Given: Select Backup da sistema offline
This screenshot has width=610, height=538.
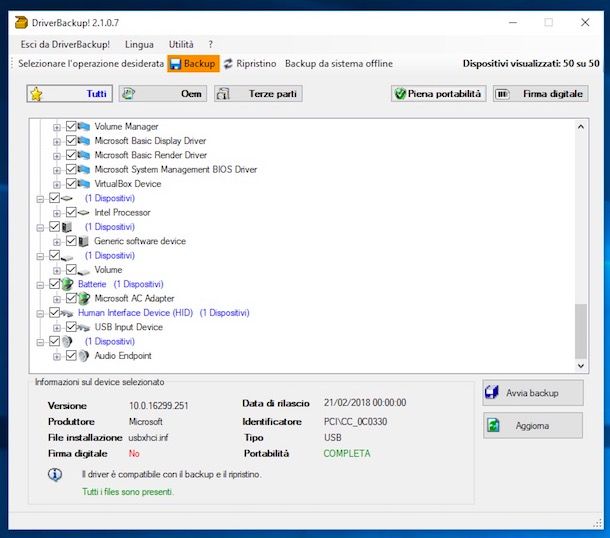Looking at the screenshot, I should pyautogui.click(x=339, y=63).
